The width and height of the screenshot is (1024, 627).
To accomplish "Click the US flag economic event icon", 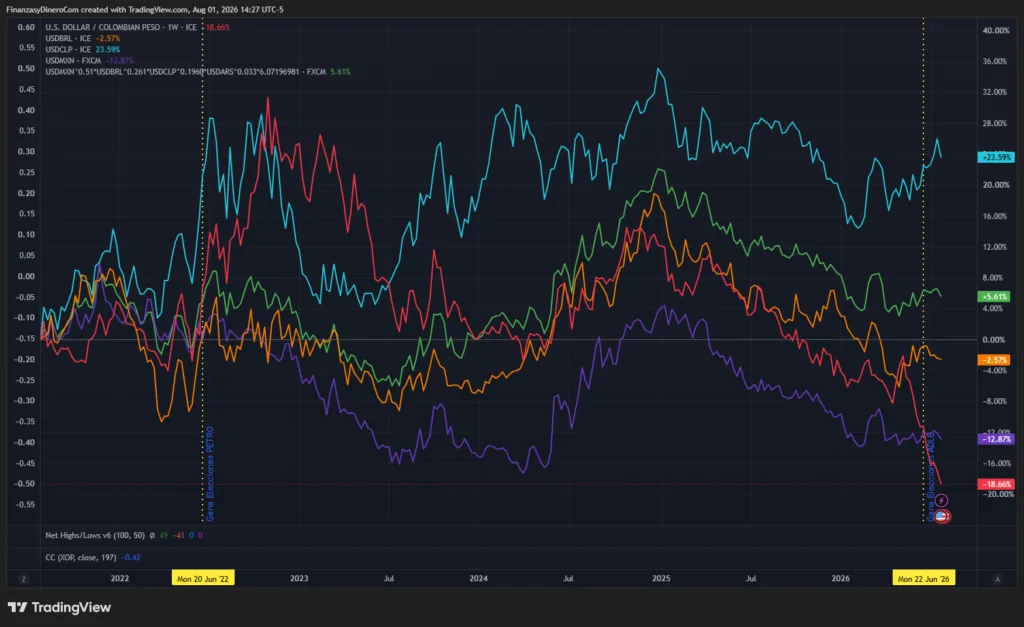I will click(941, 517).
